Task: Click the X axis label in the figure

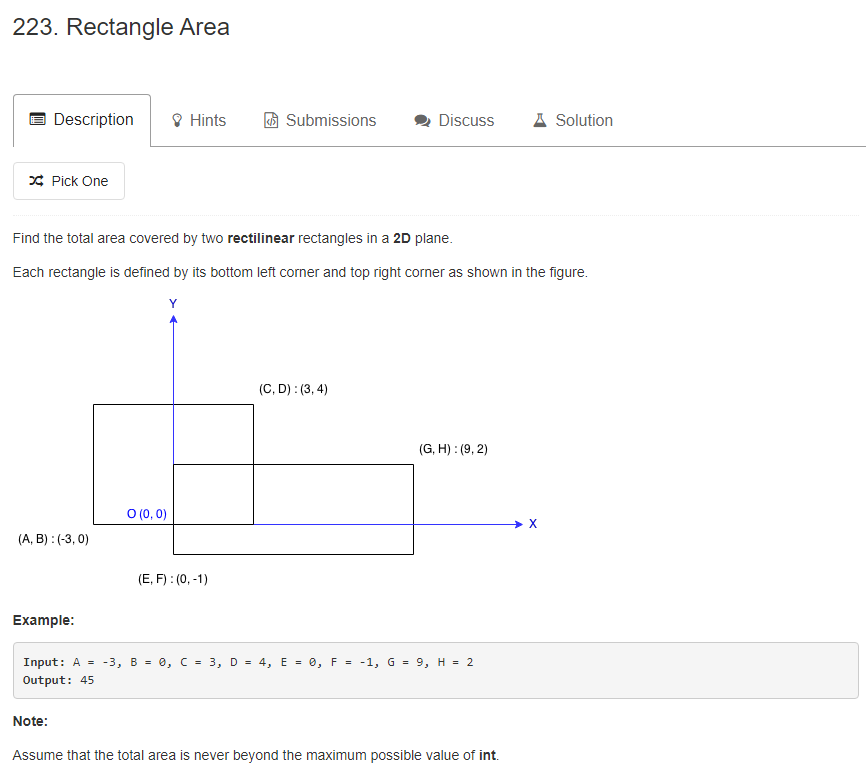Action: click(x=532, y=523)
